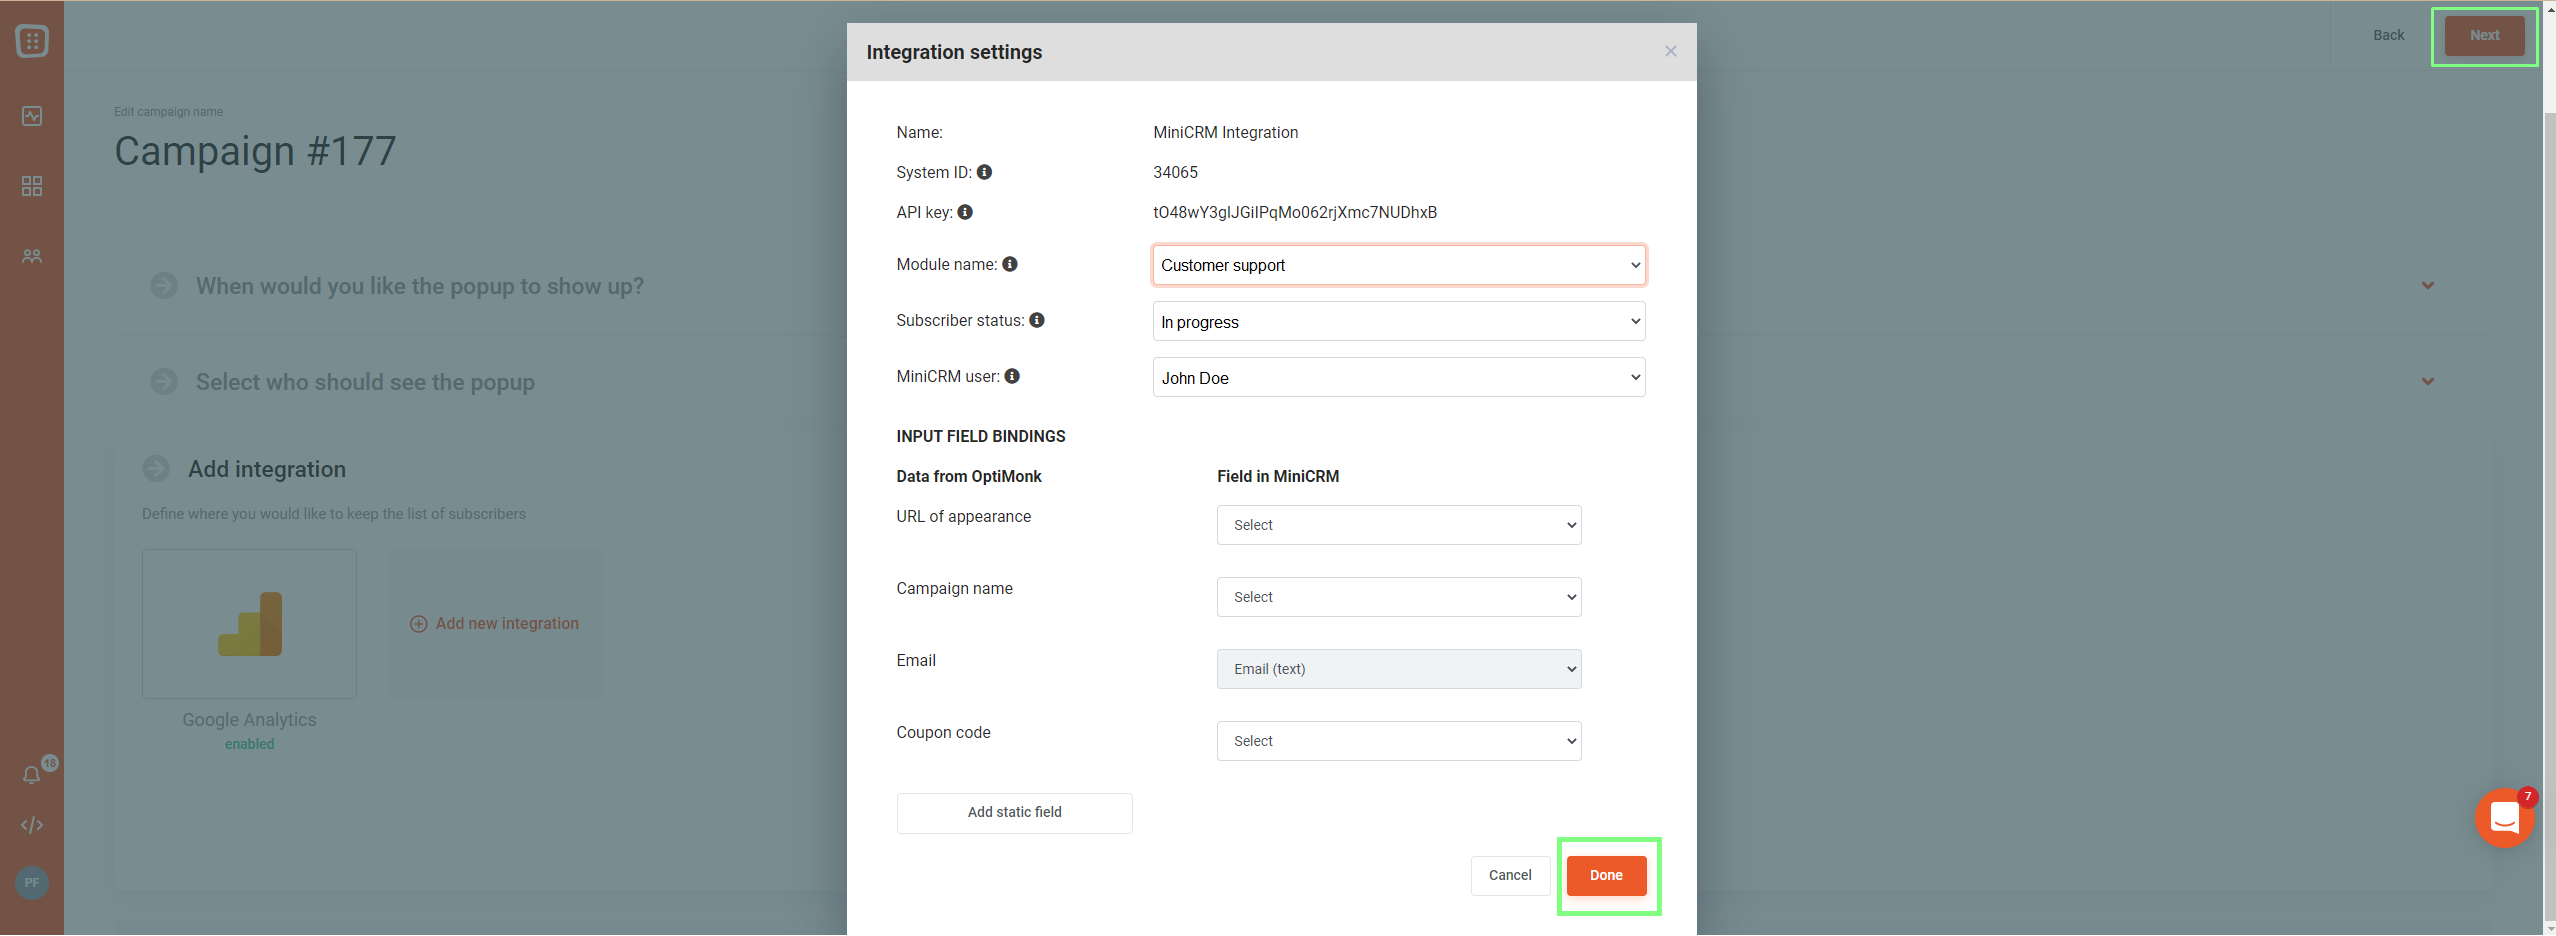Open the MiniCRM user dropdown
Image resolution: width=2556 pixels, height=936 pixels.
point(1399,377)
